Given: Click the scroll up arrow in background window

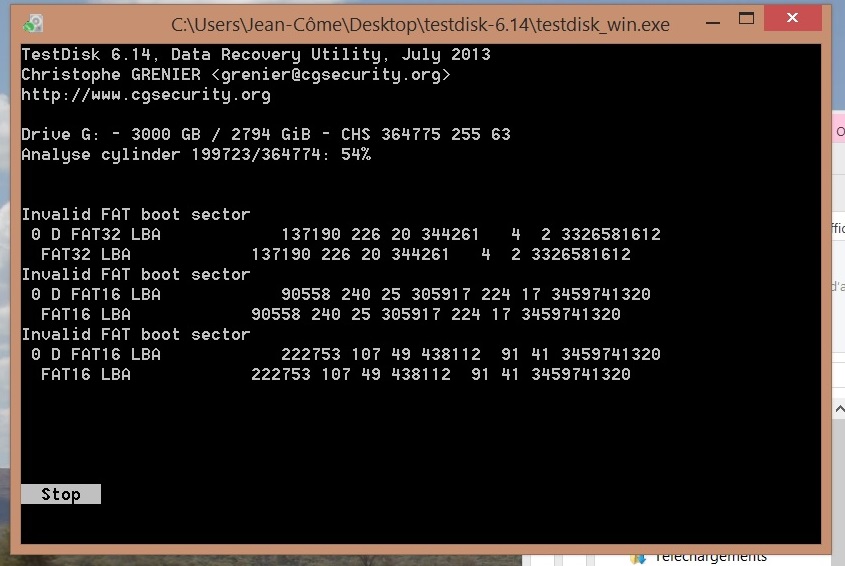Looking at the screenshot, I should tap(840, 410).
